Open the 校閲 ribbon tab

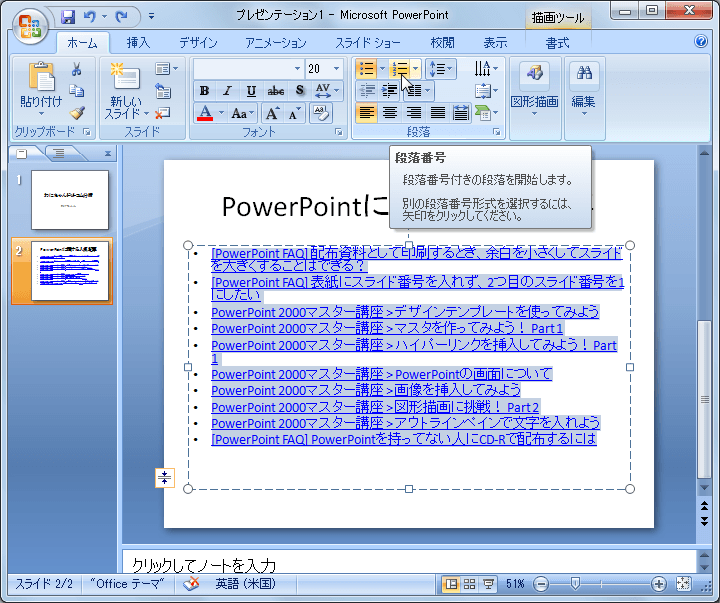442,43
